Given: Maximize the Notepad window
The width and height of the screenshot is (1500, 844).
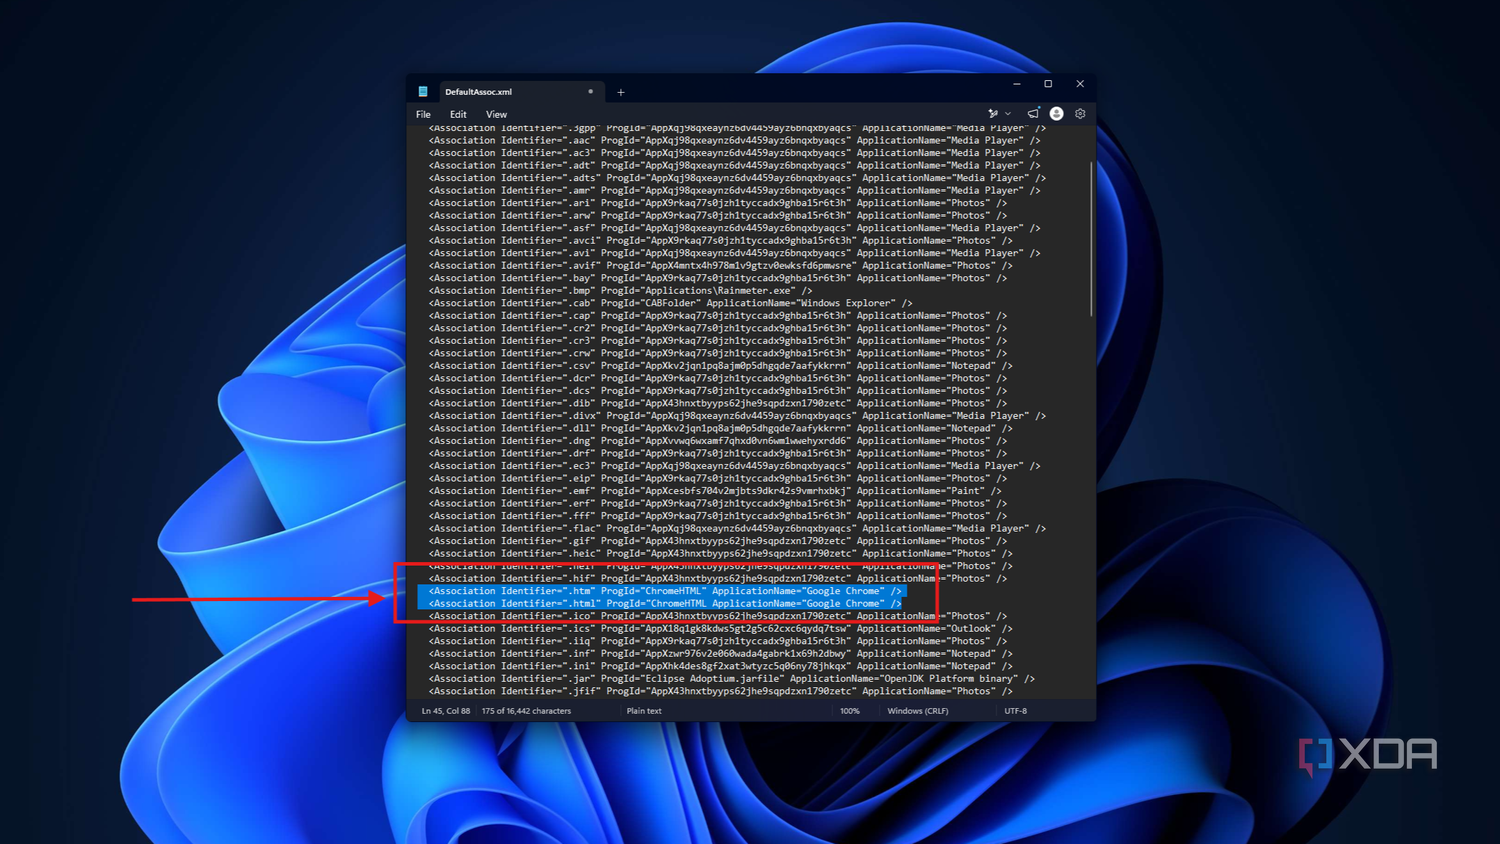Looking at the screenshot, I should pos(1048,84).
